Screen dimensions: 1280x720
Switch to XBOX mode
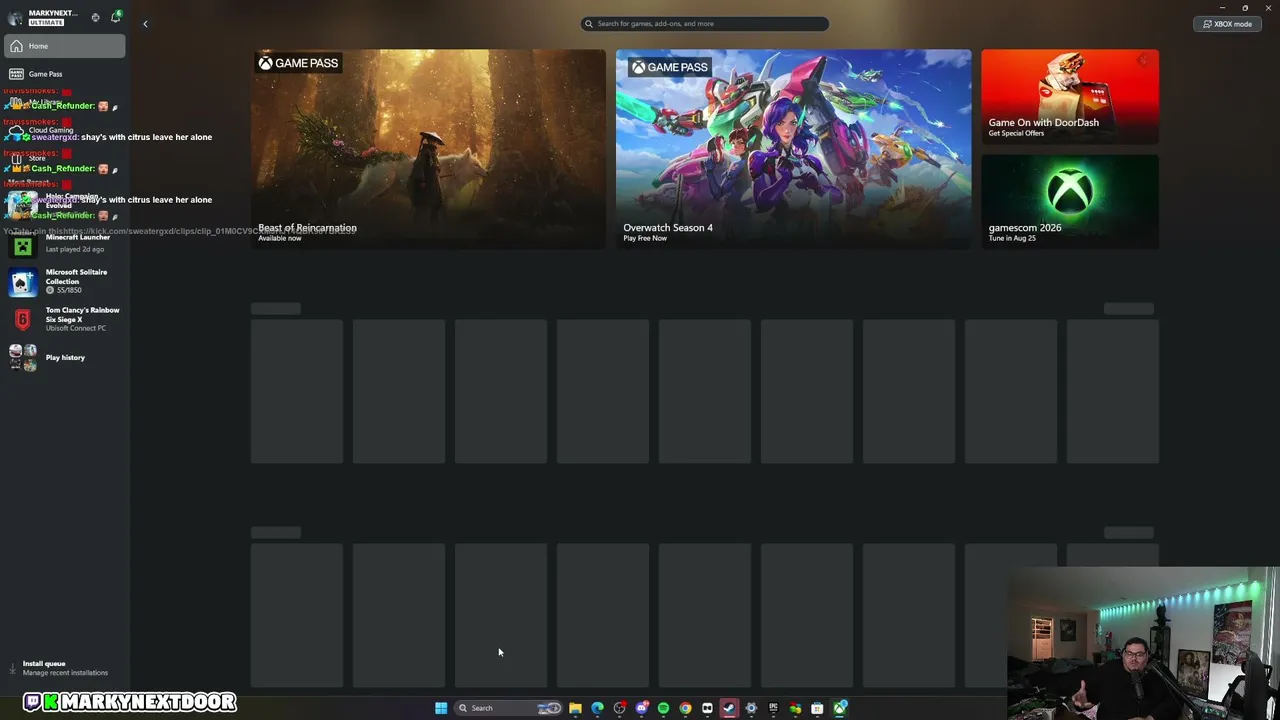pos(1227,24)
